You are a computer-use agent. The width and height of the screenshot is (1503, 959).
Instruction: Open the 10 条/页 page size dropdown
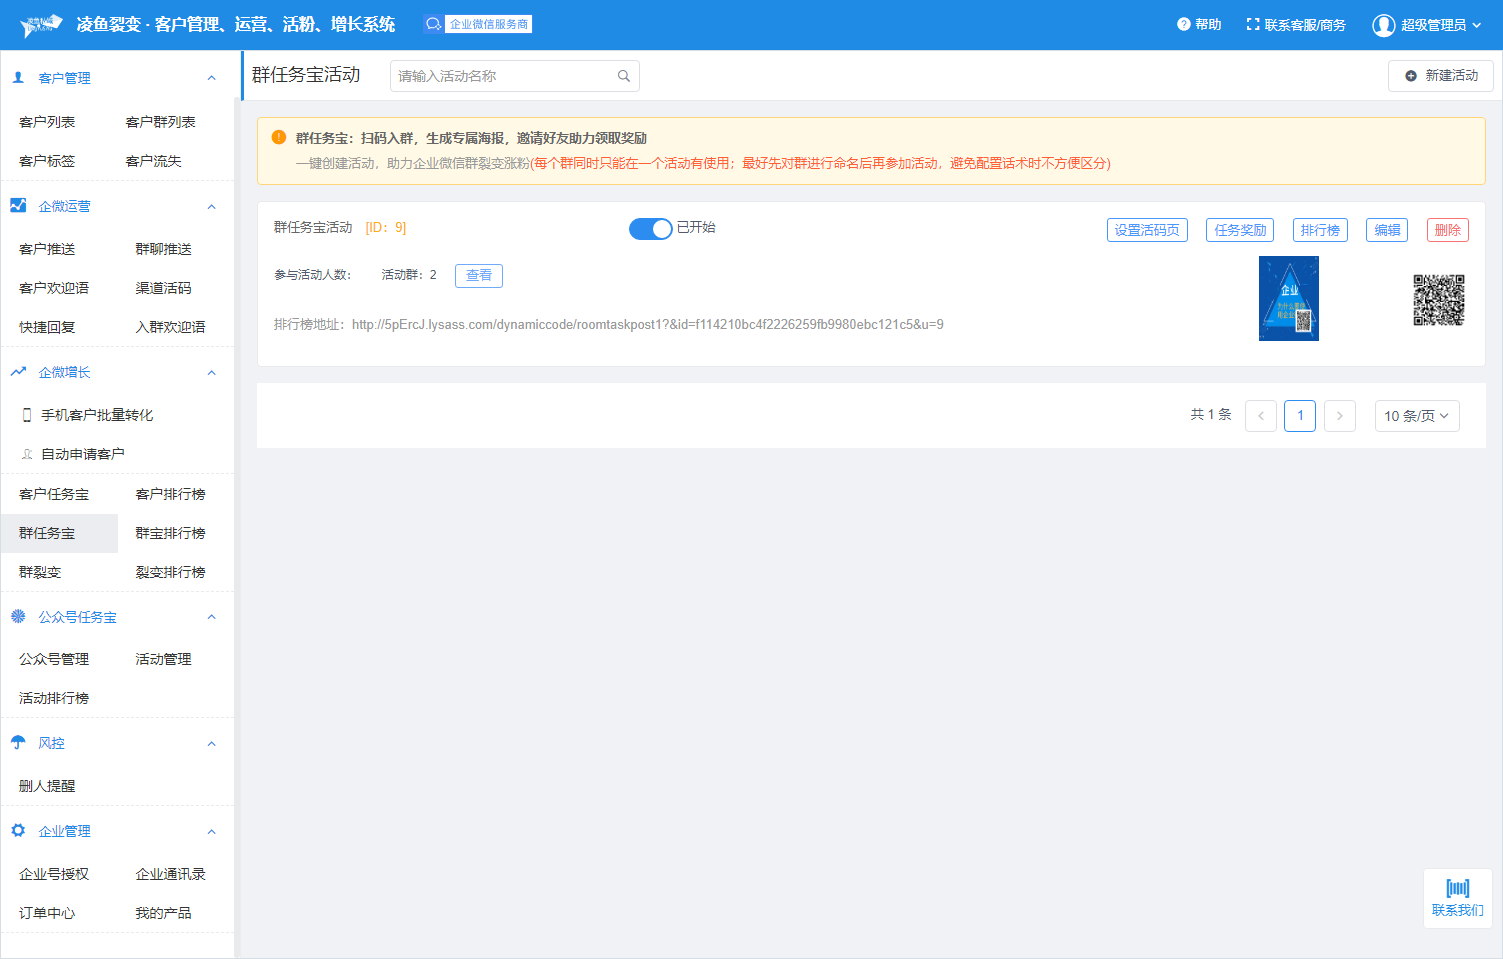coord(1416,416)
